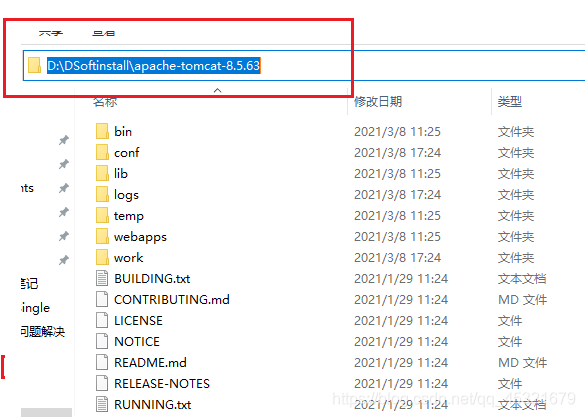Viewport: 585px width, 417px height.
Task: Click the logs folder icon
Action: [x=102, y=194]
